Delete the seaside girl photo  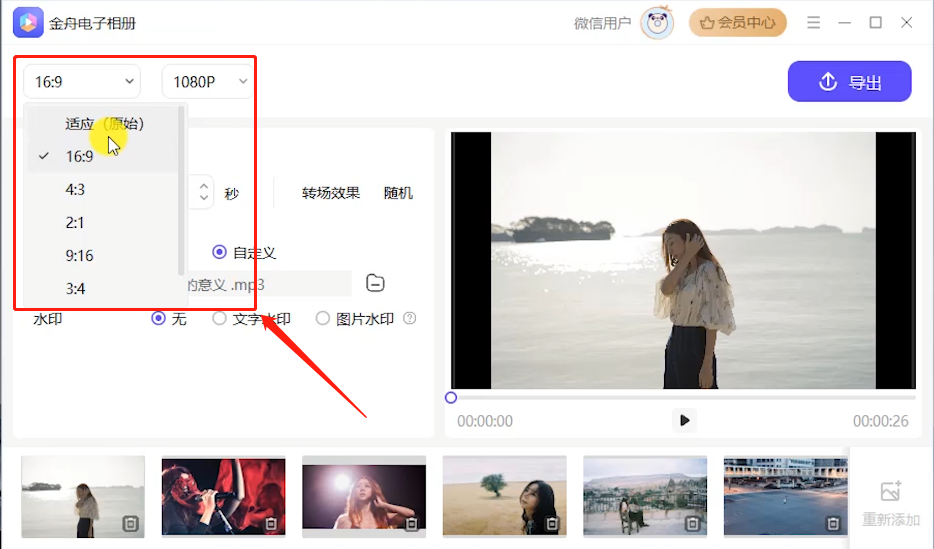(130, 523)
